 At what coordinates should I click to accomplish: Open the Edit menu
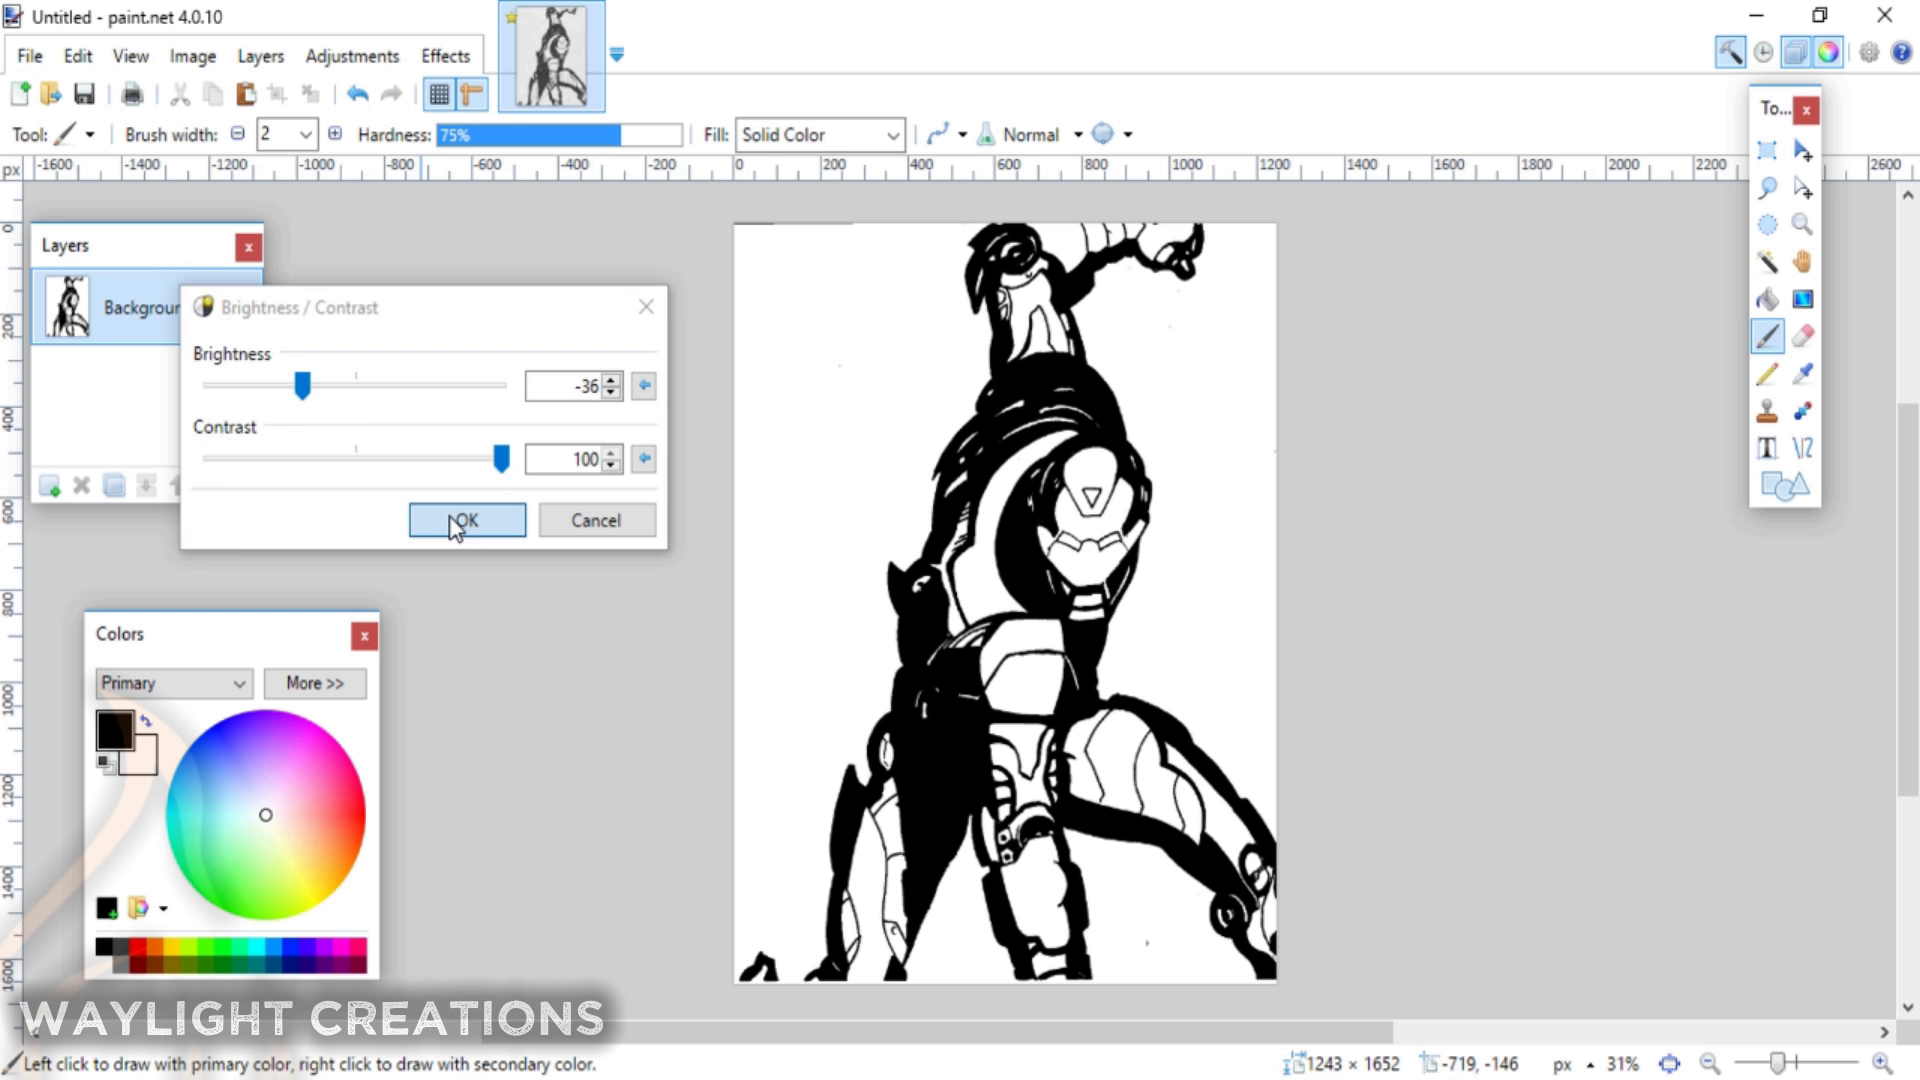point(78,56)
